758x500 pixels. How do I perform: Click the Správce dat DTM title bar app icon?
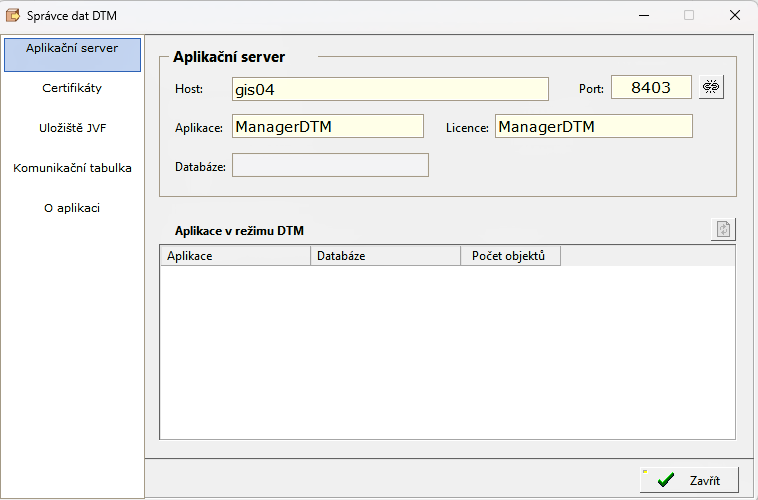13,15
